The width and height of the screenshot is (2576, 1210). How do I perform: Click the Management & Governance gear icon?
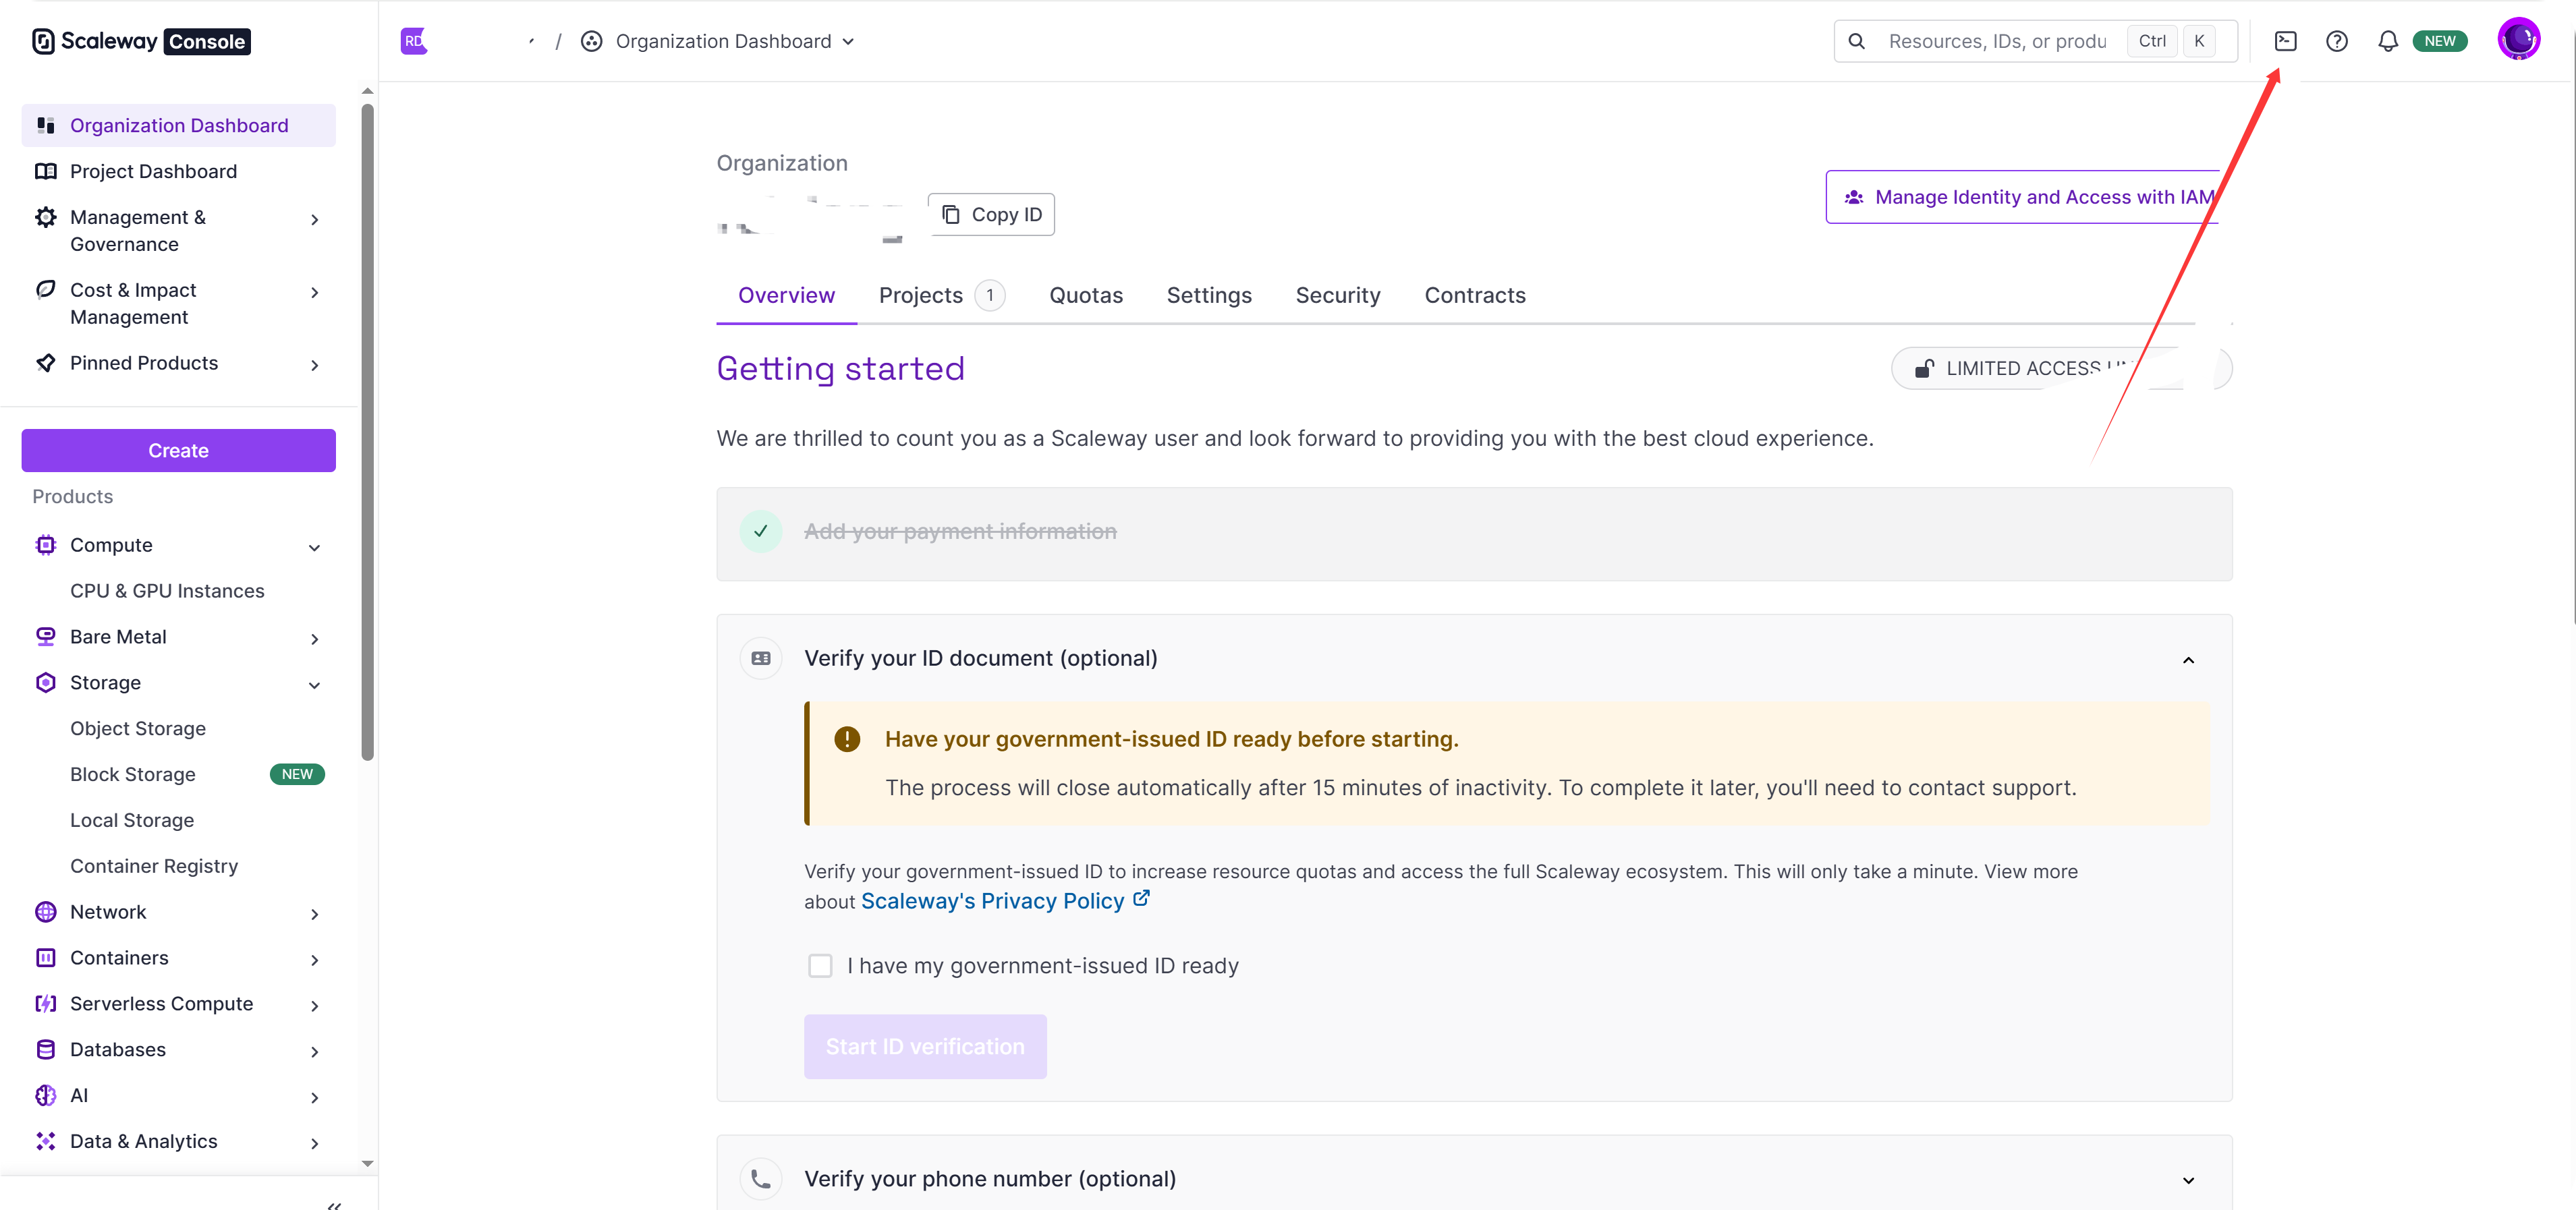click(46, 217)
